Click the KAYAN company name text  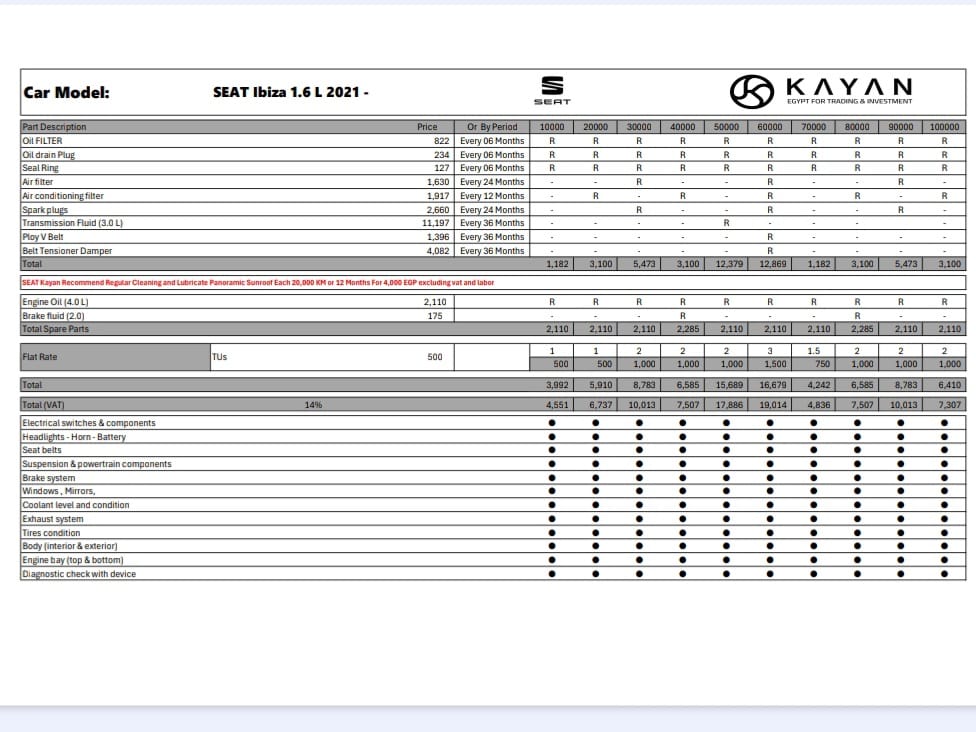(x=849, y=87)
